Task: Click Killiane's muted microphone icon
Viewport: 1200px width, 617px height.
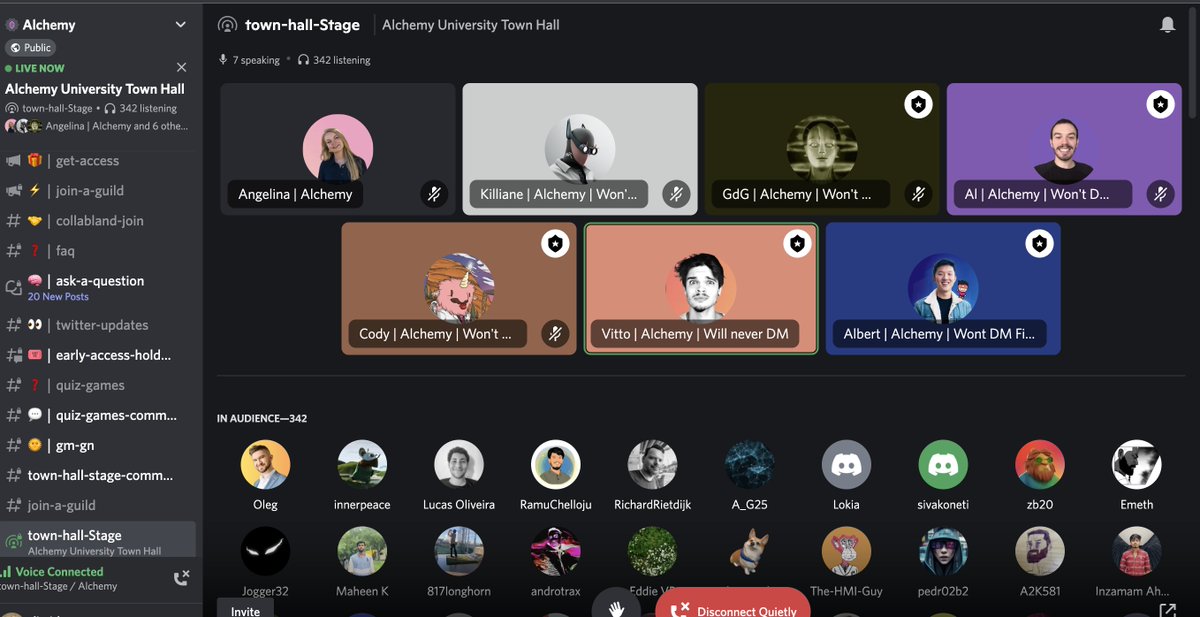Action: [676, 194]
